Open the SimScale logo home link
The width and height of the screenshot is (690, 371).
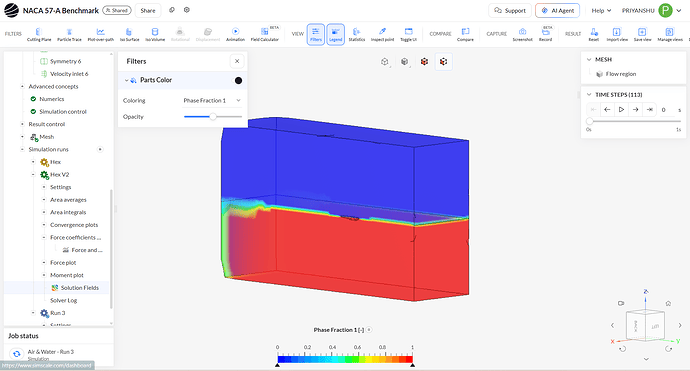11,10
